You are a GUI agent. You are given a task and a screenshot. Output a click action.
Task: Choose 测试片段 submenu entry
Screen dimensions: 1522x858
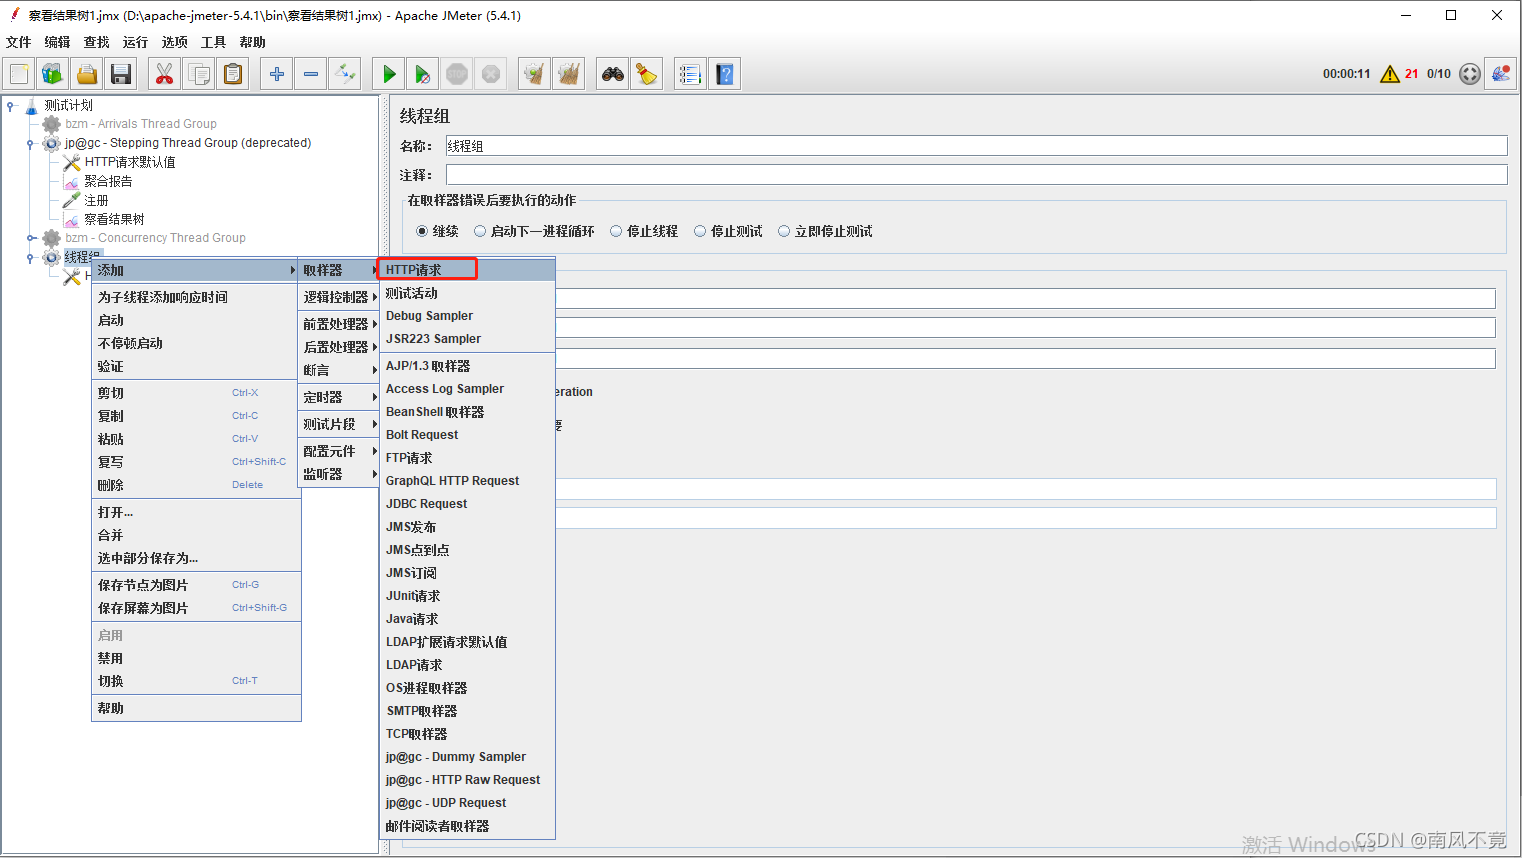[339, 424]
